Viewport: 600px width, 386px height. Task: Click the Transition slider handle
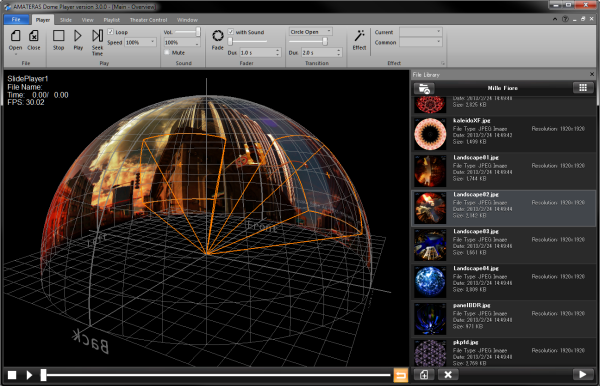click(325, 41)
